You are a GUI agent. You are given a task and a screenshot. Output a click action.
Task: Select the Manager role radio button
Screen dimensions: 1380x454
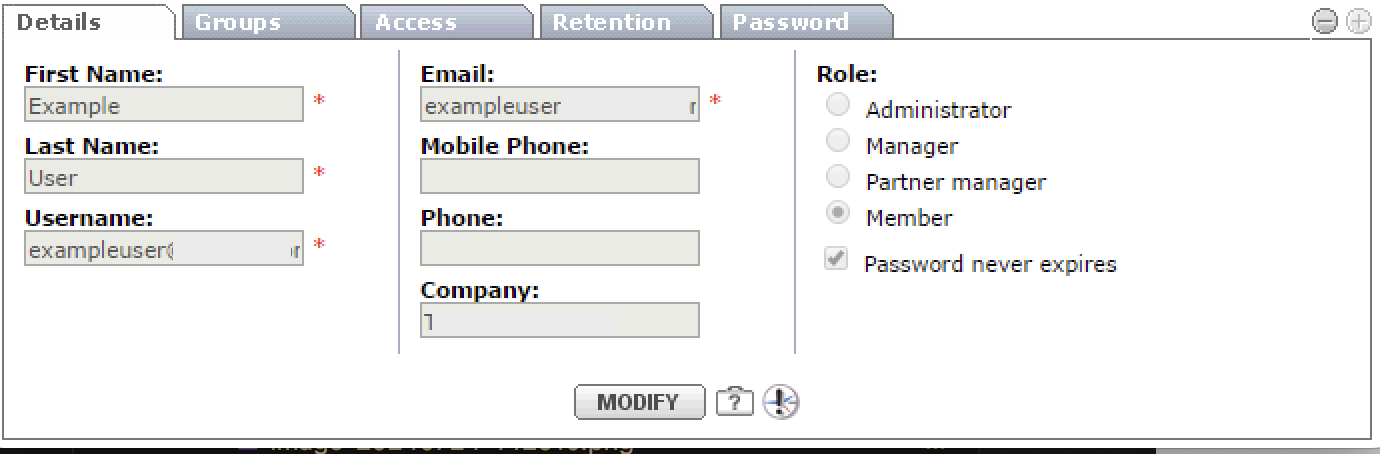(840, 141)
